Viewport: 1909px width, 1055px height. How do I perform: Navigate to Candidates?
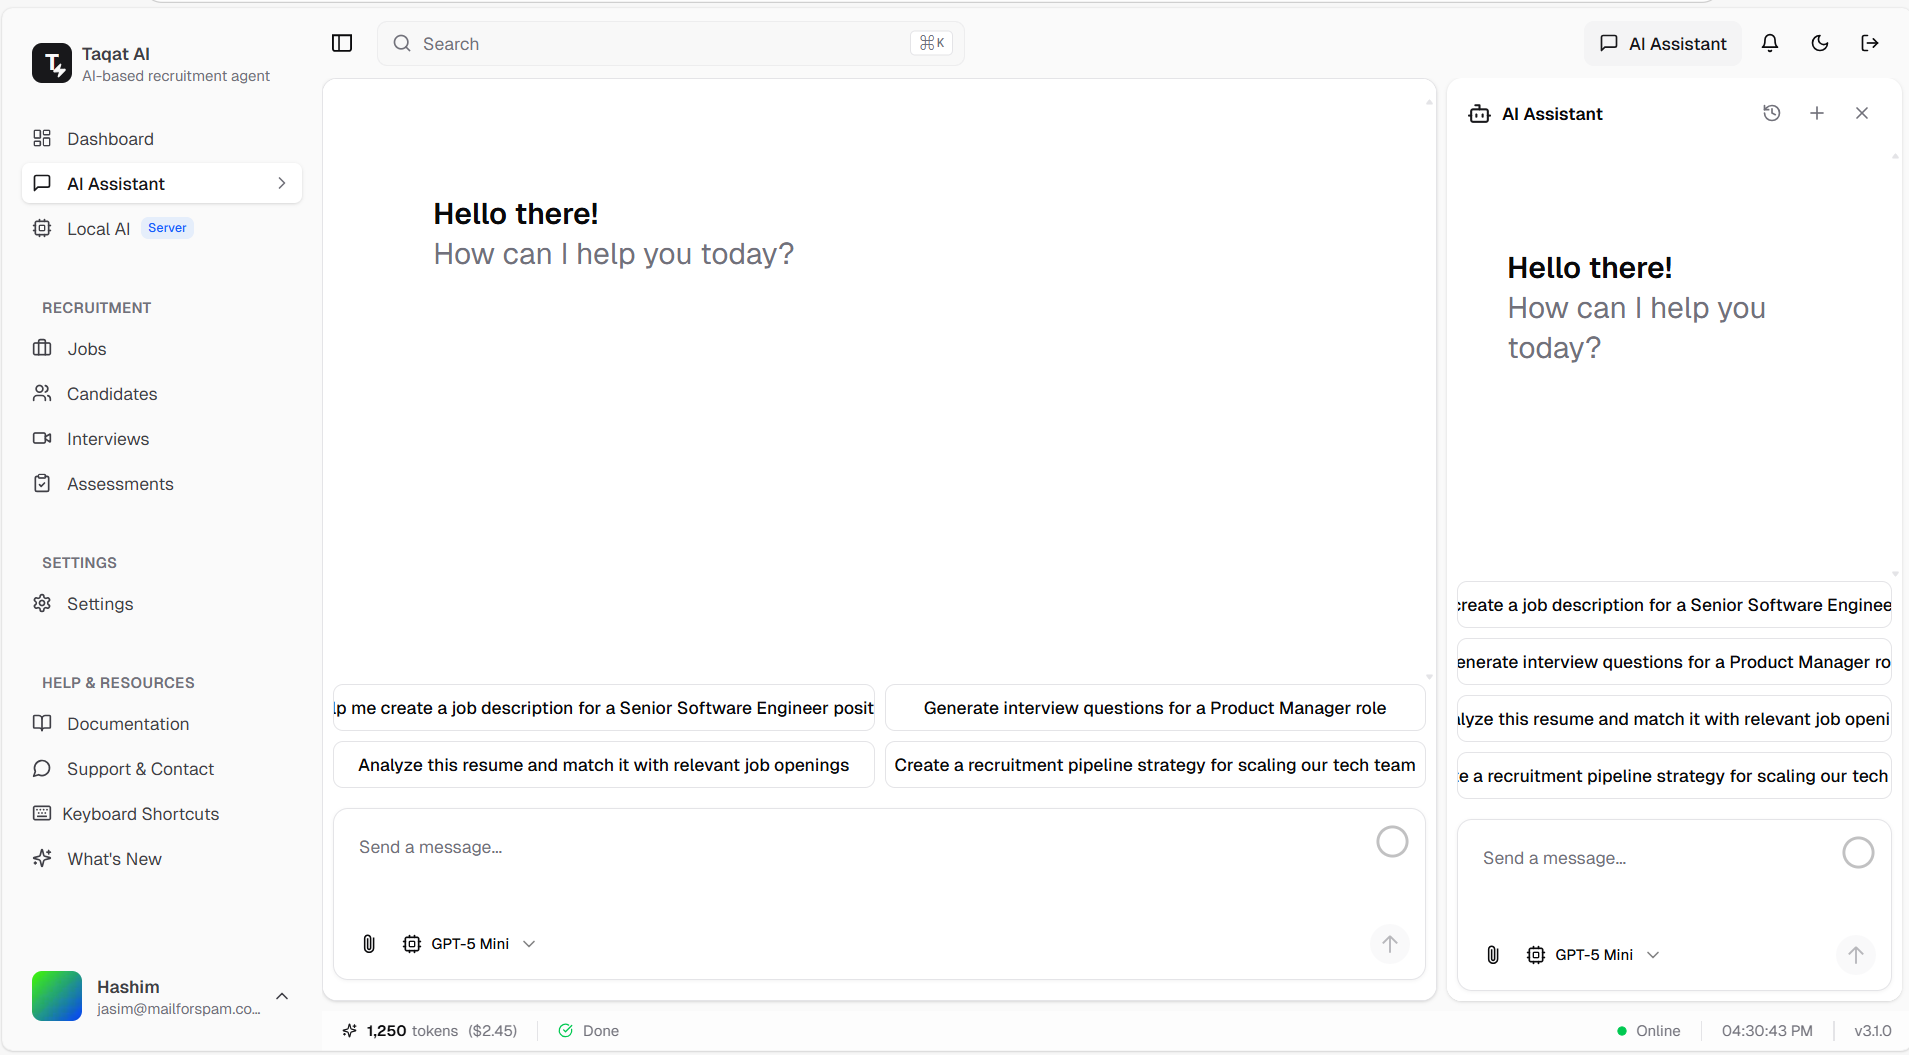coord(111,393)
